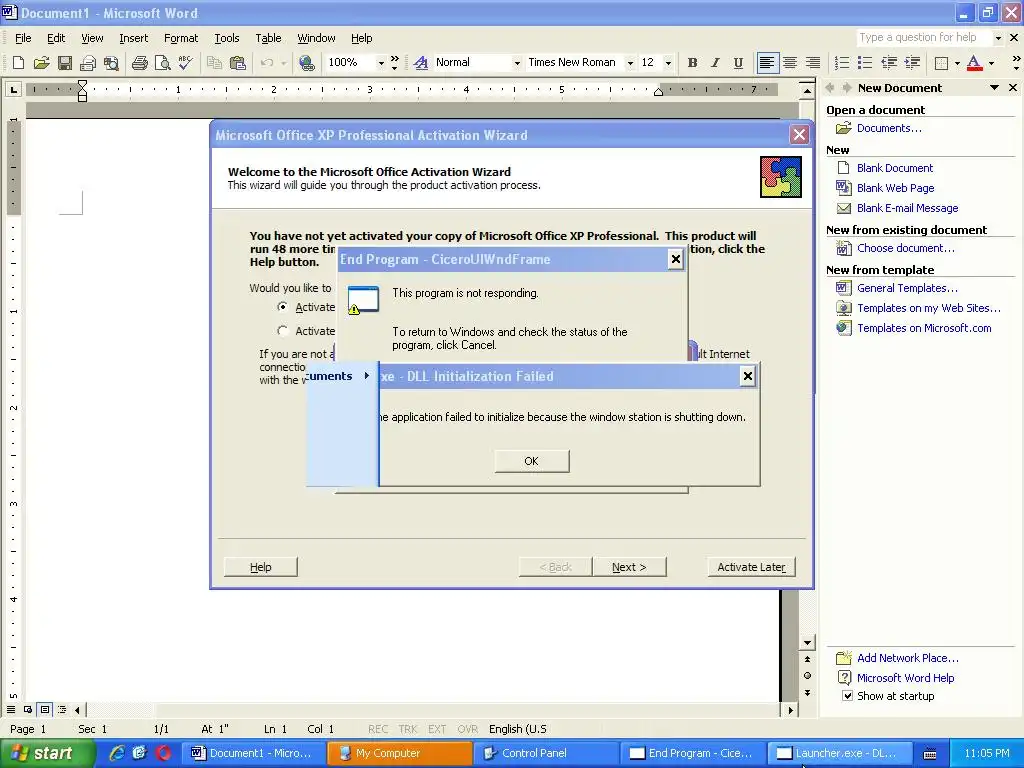Click the vertical scrollbar down arrow
This screenshot has width=1024, height=768.
[x=807, y=643]
